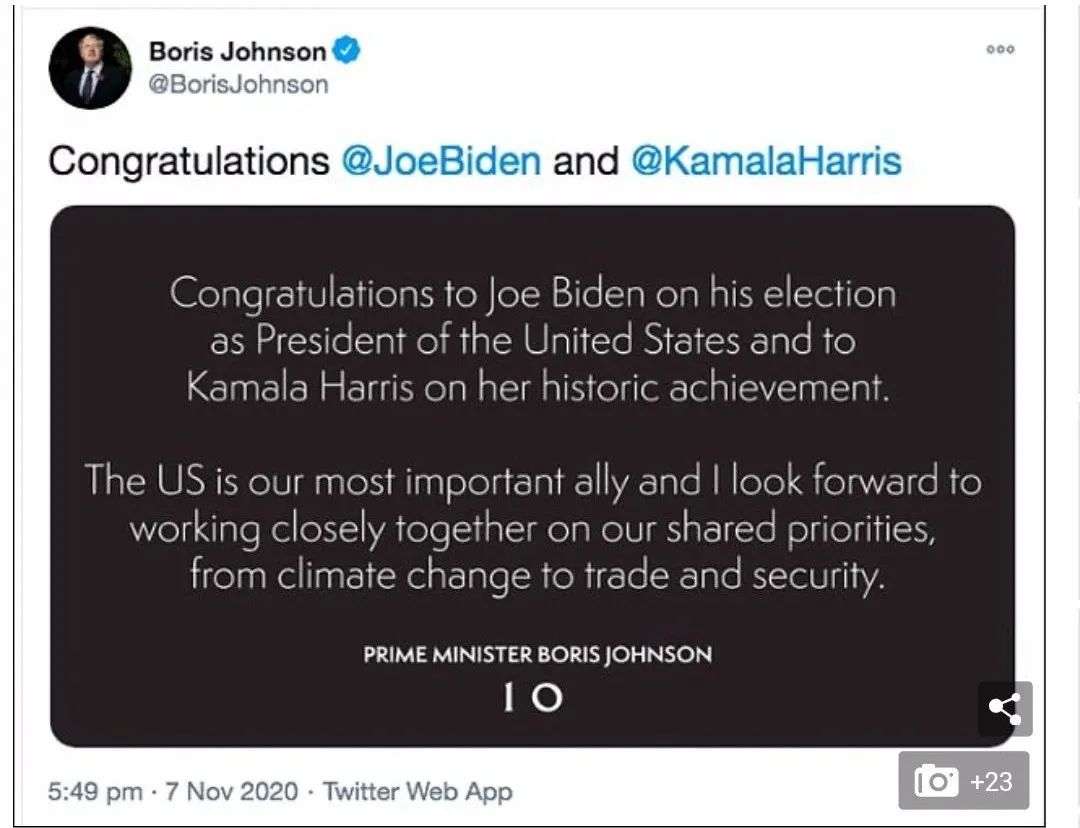Click the 5:49 pm timestamp
The image size is (1080, 828).
tap(95, 792)
